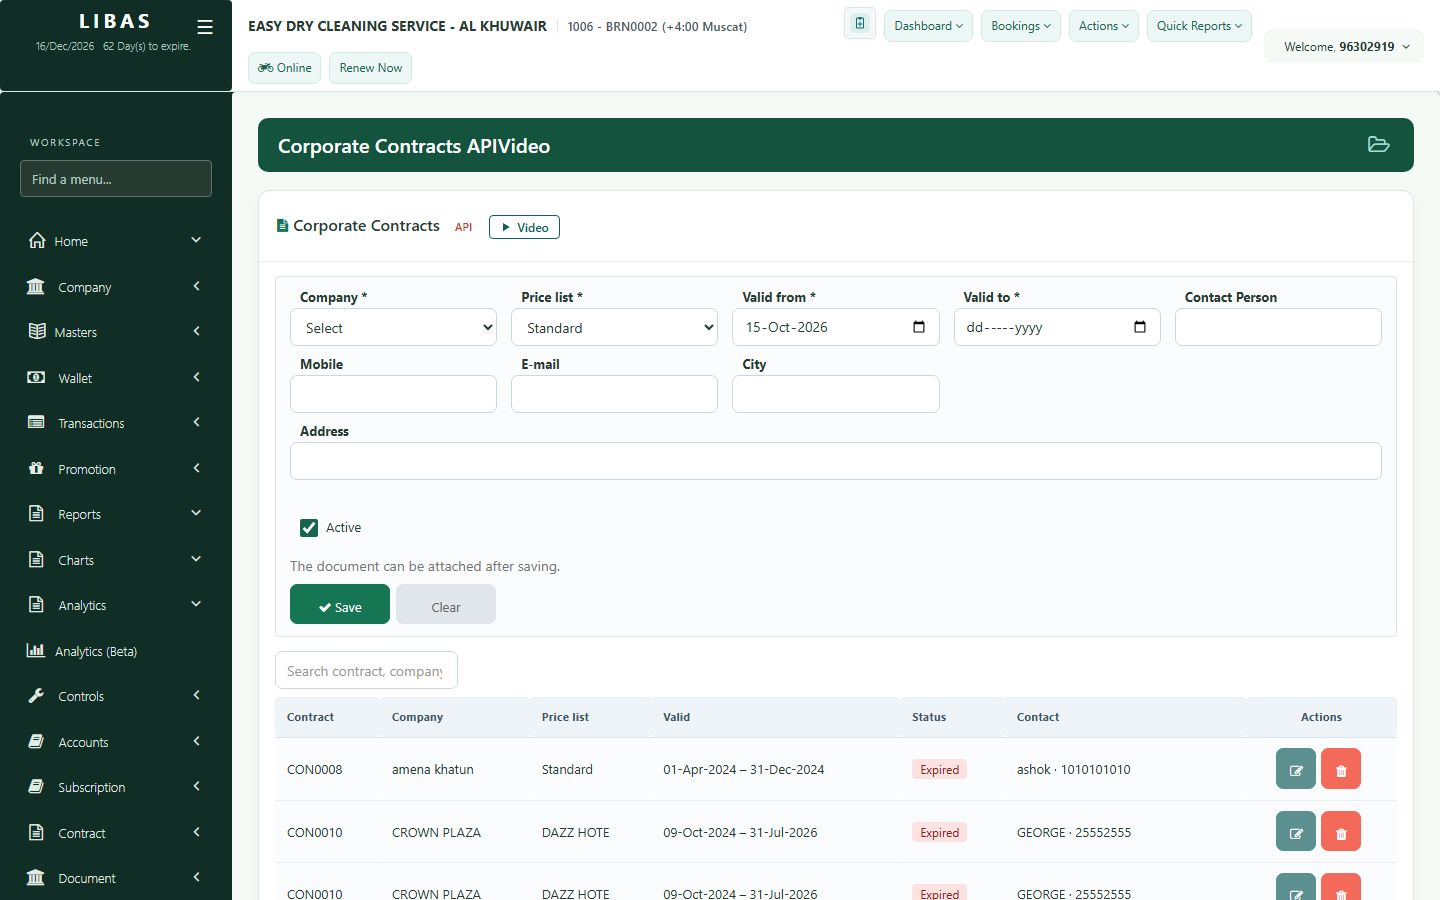Image resolution: width=1440 pixels, height=900 pixels.
Task: Click the Search contract input field
Action: point(366,670)
